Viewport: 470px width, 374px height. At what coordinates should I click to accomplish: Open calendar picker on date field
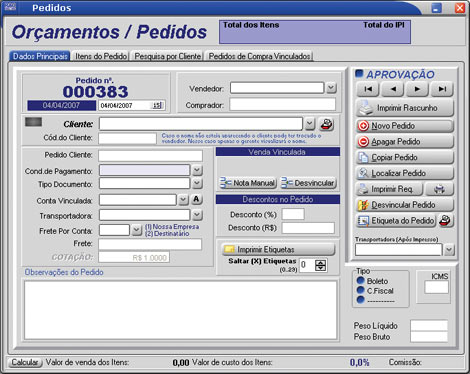(157, 105)
